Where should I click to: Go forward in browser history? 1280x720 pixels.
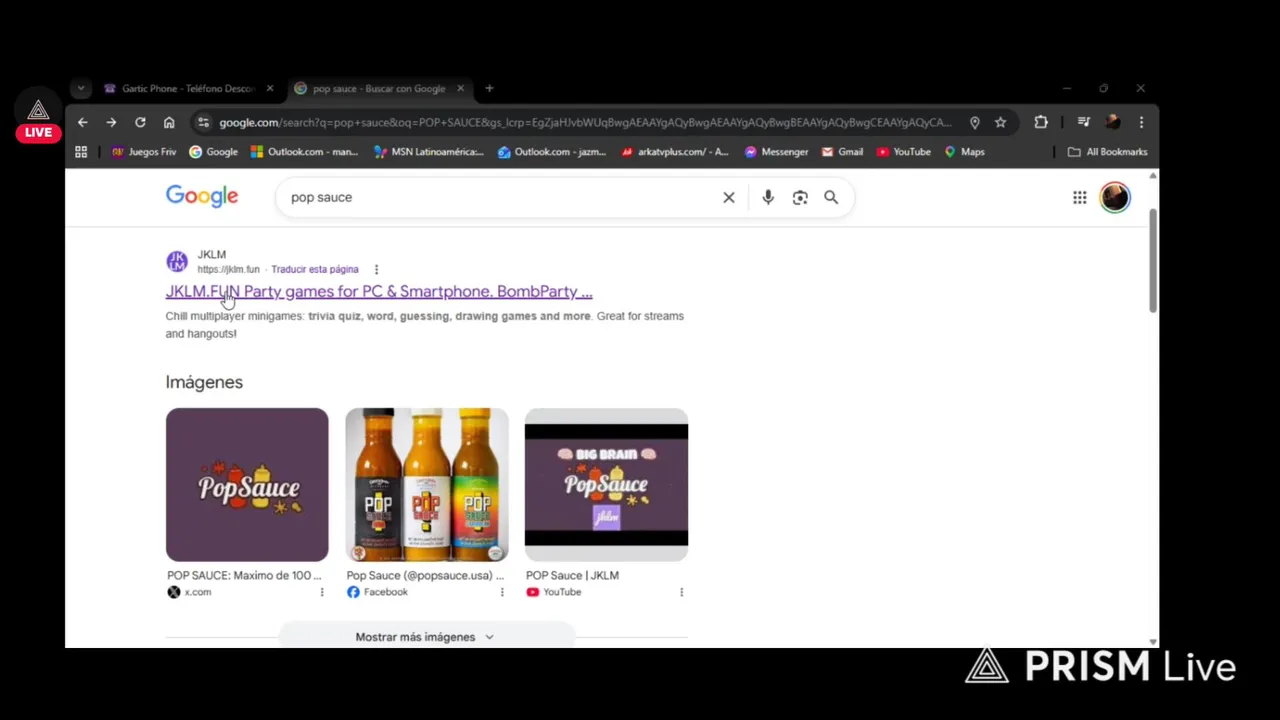click(x=111, y=122)
